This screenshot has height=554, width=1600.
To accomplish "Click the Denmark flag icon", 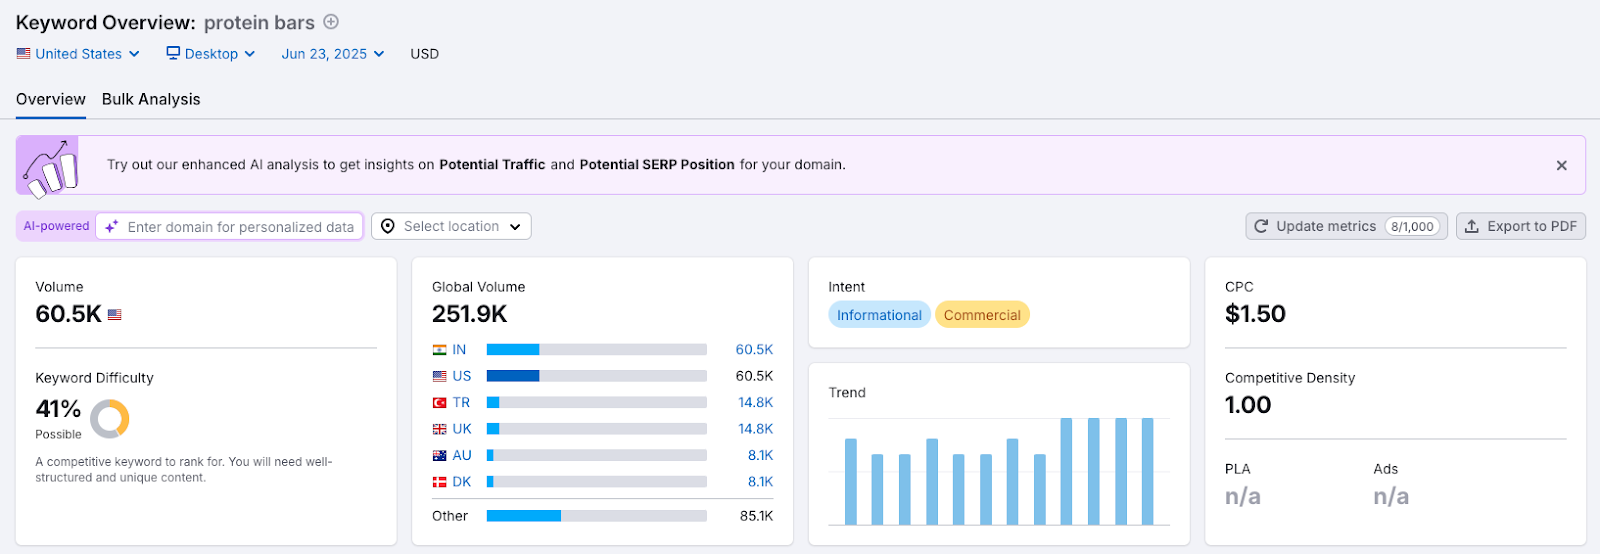I will [439, 482].
